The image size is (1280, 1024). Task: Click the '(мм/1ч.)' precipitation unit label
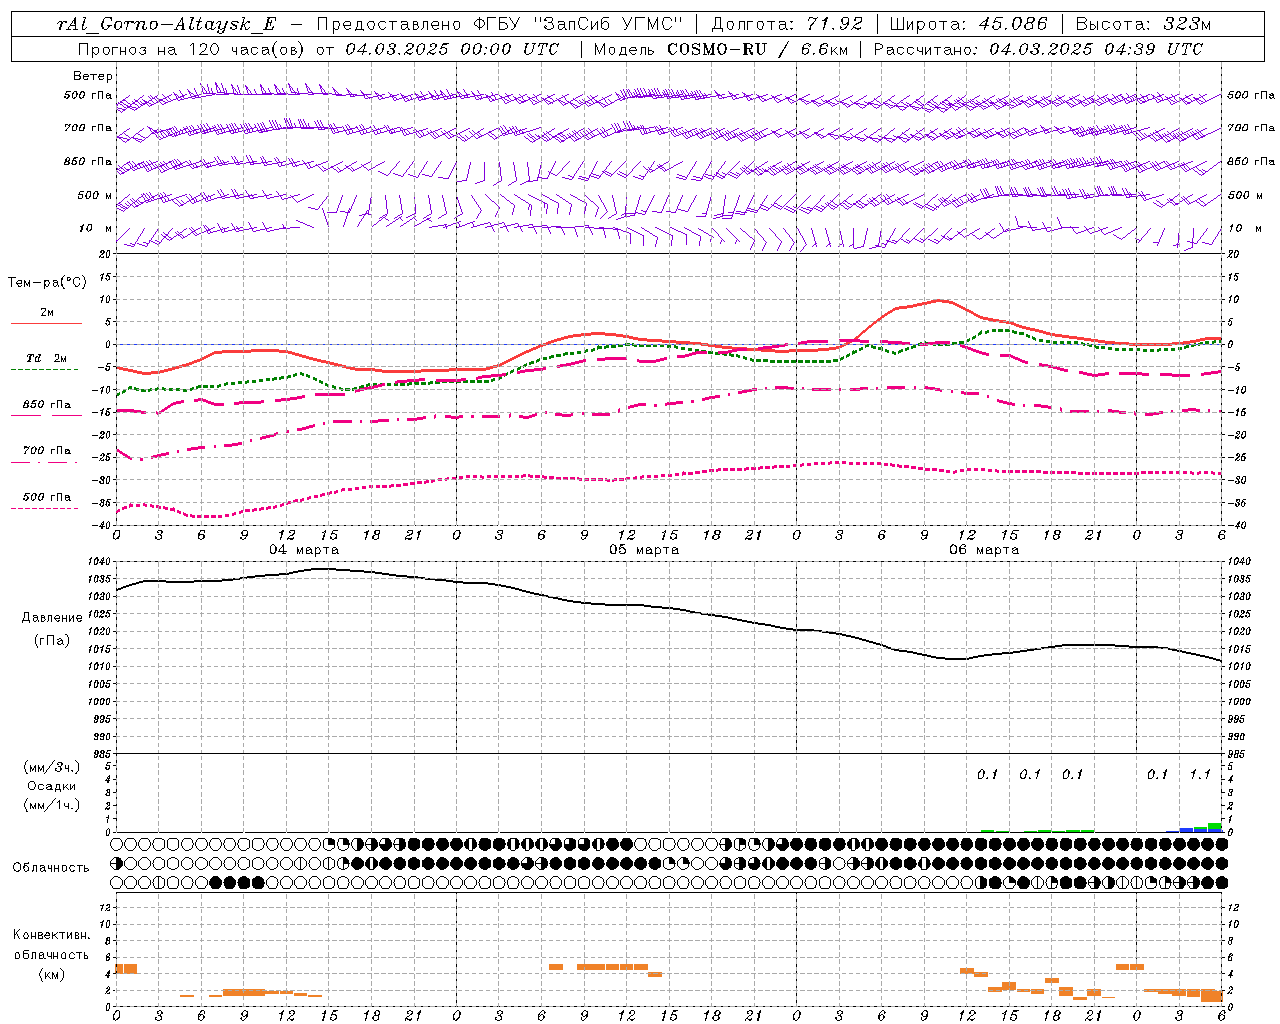coord(52,805)
